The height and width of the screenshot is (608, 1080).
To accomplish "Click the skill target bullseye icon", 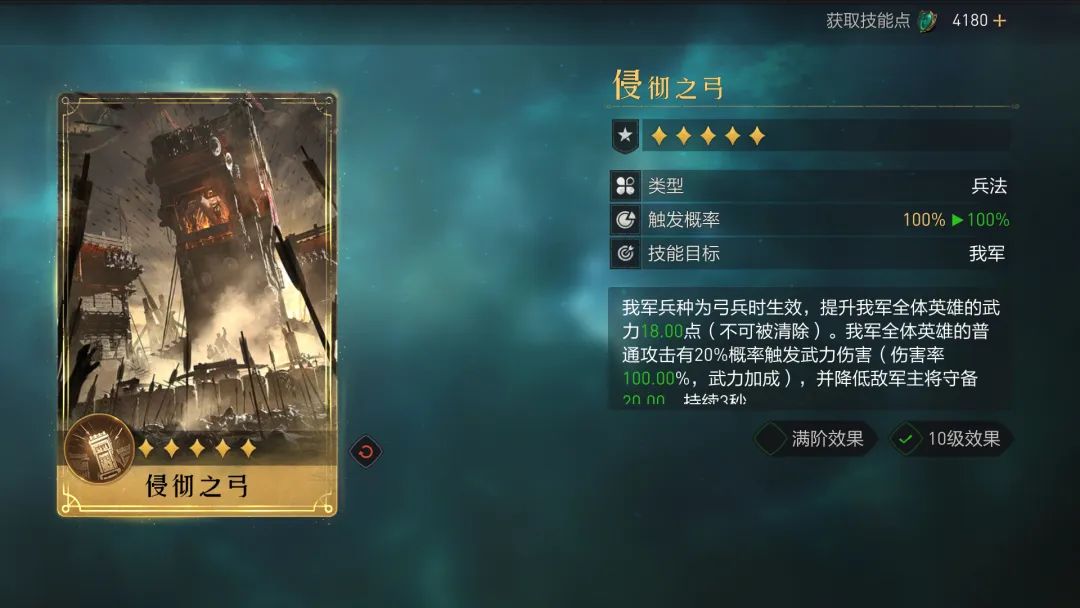I will pos(625,253).
